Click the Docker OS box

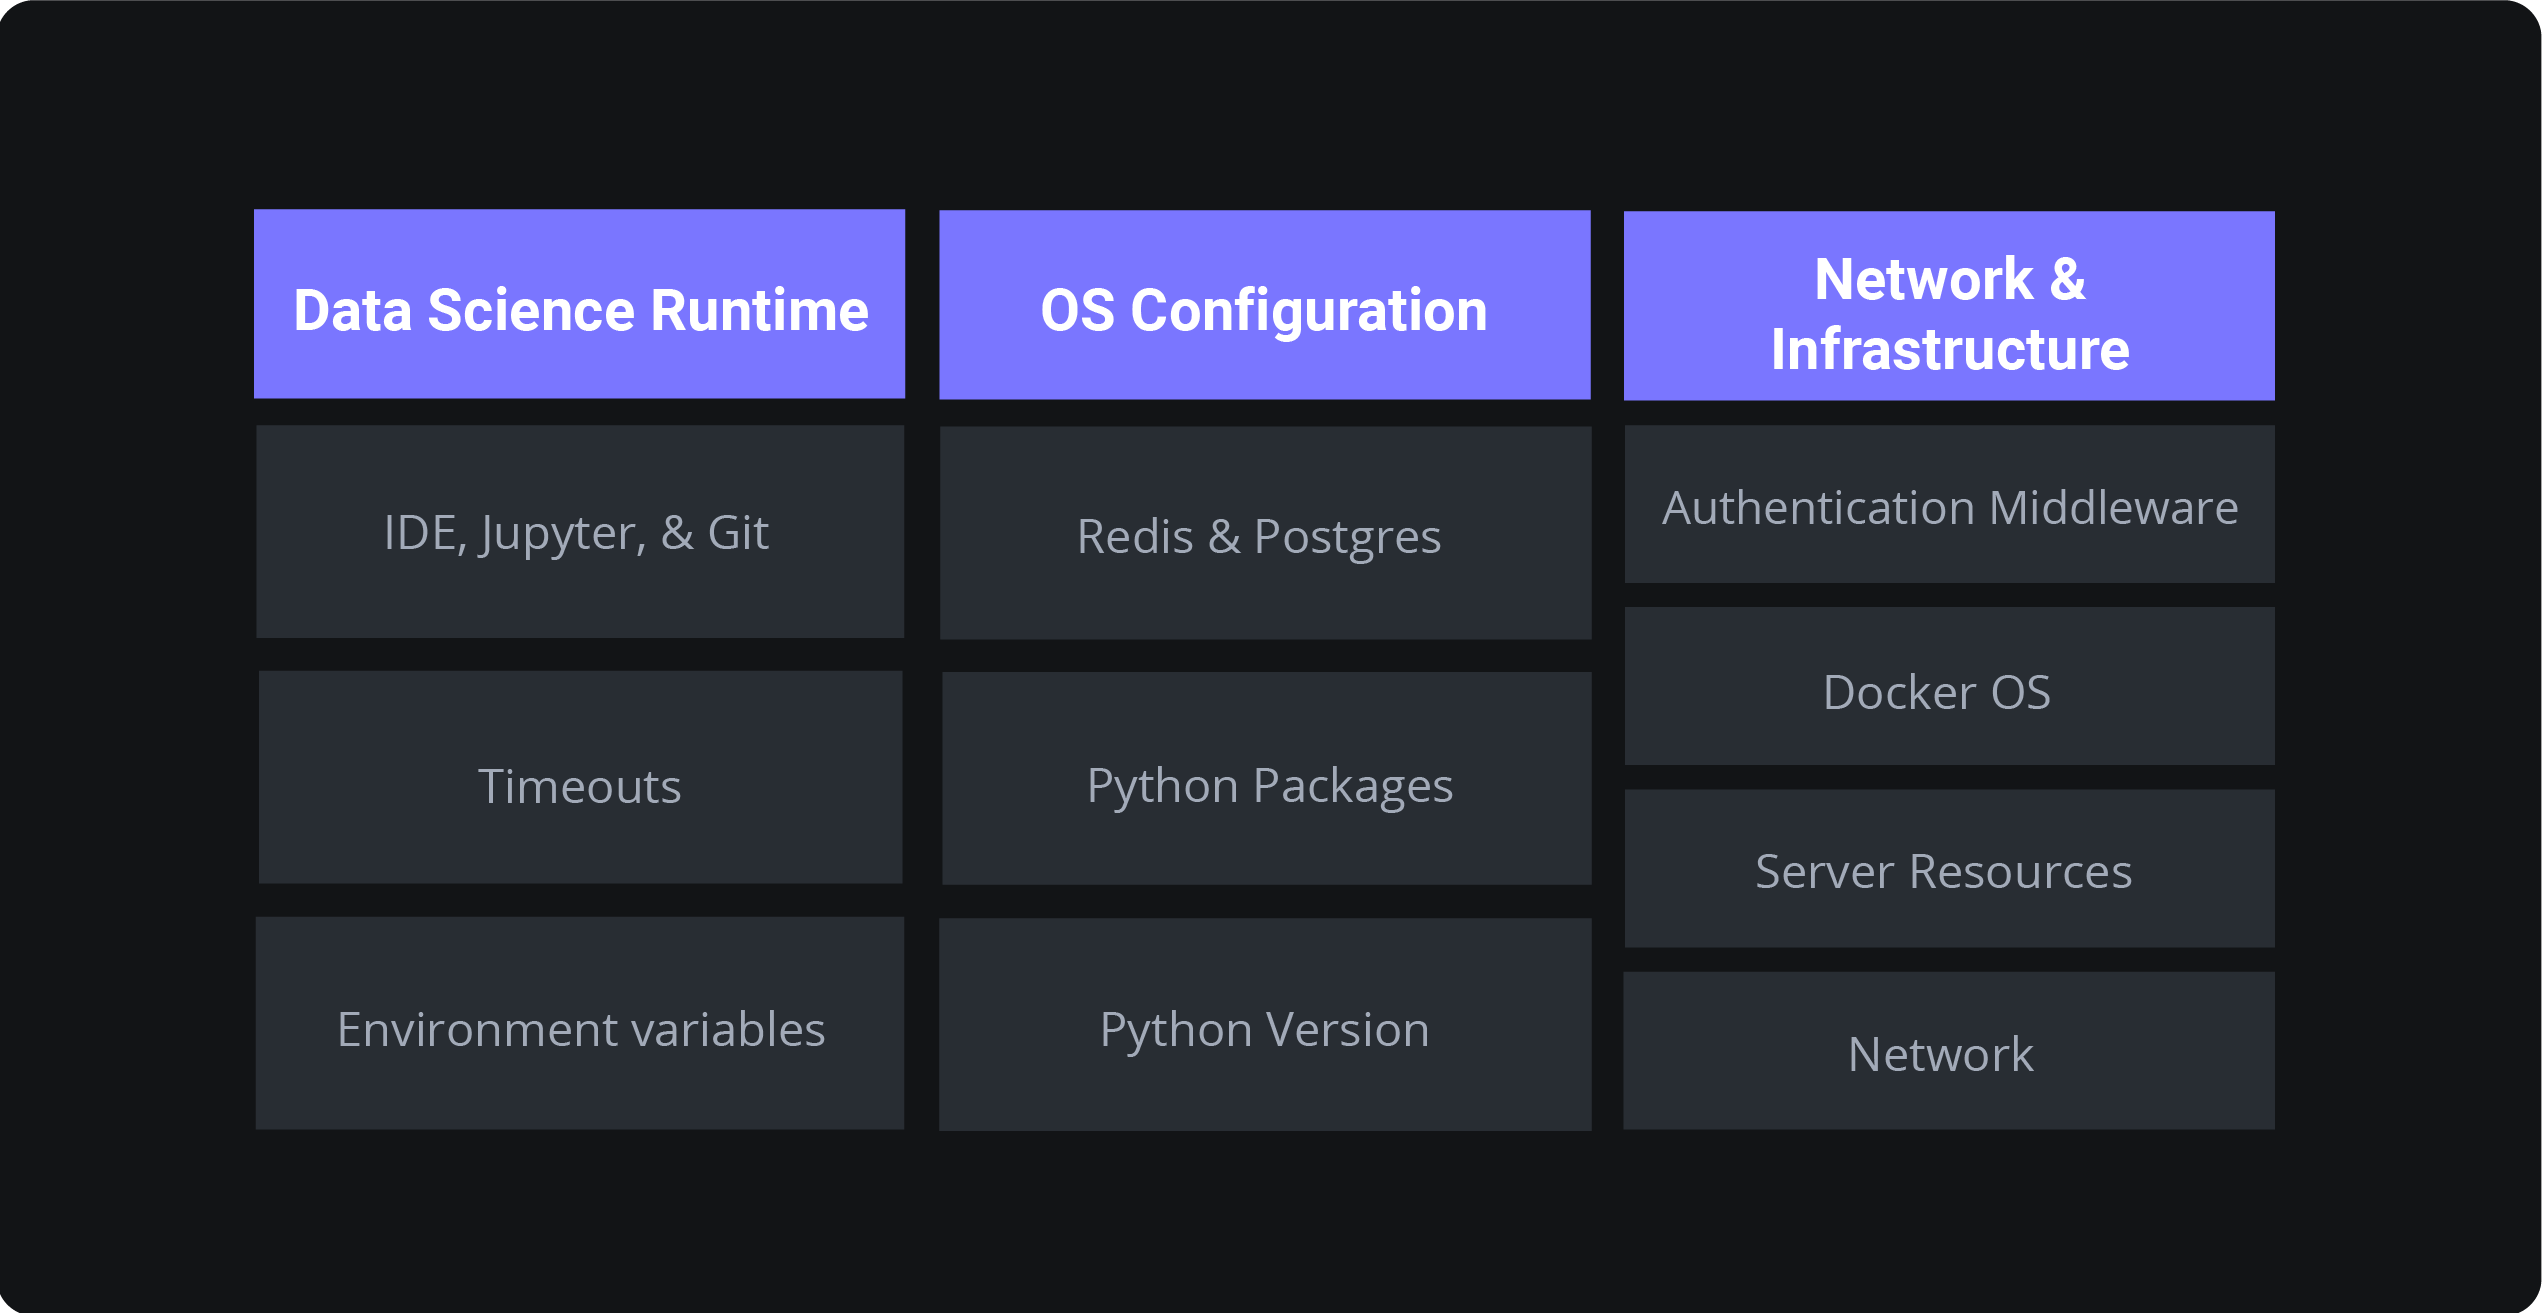coord(1949,686)
